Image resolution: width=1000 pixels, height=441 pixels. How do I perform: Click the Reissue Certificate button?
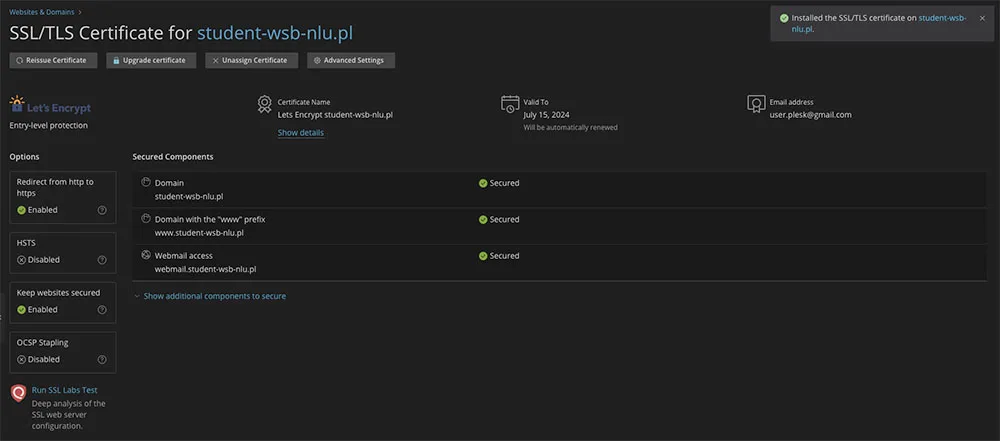[53, 60]
